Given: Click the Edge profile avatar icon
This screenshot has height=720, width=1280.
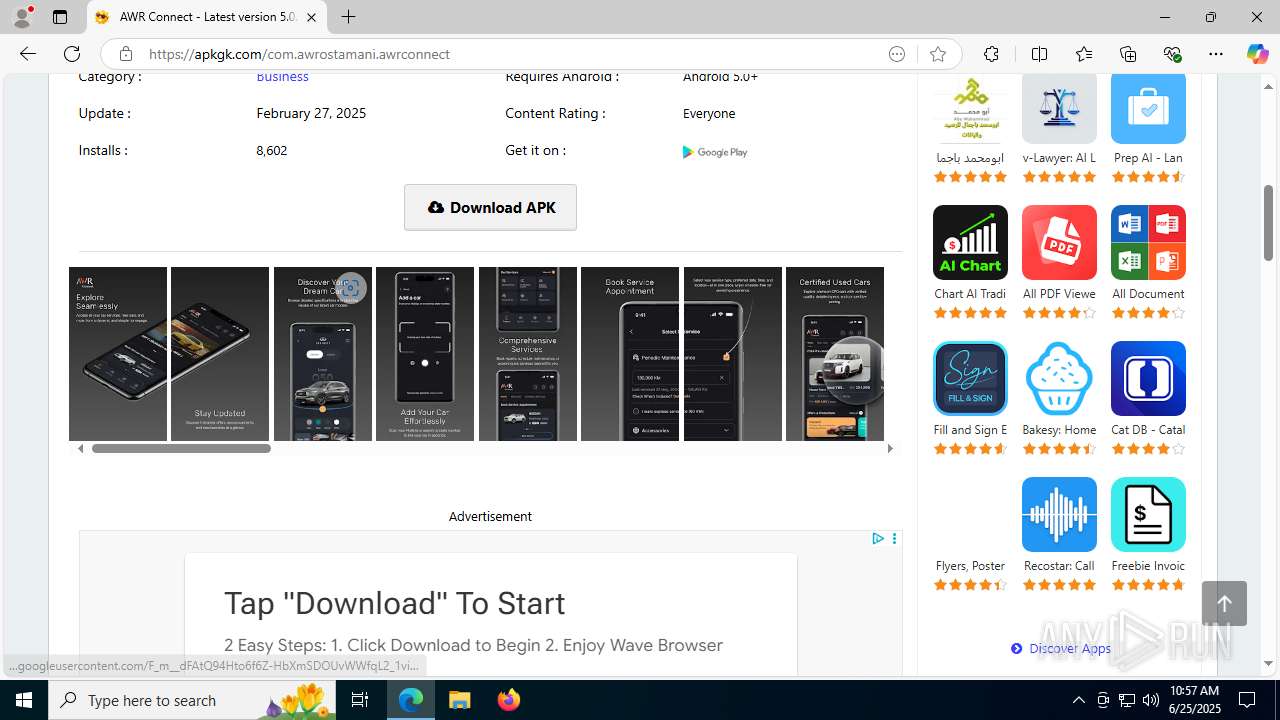Looking at the screenshot, I should [22, 17].
